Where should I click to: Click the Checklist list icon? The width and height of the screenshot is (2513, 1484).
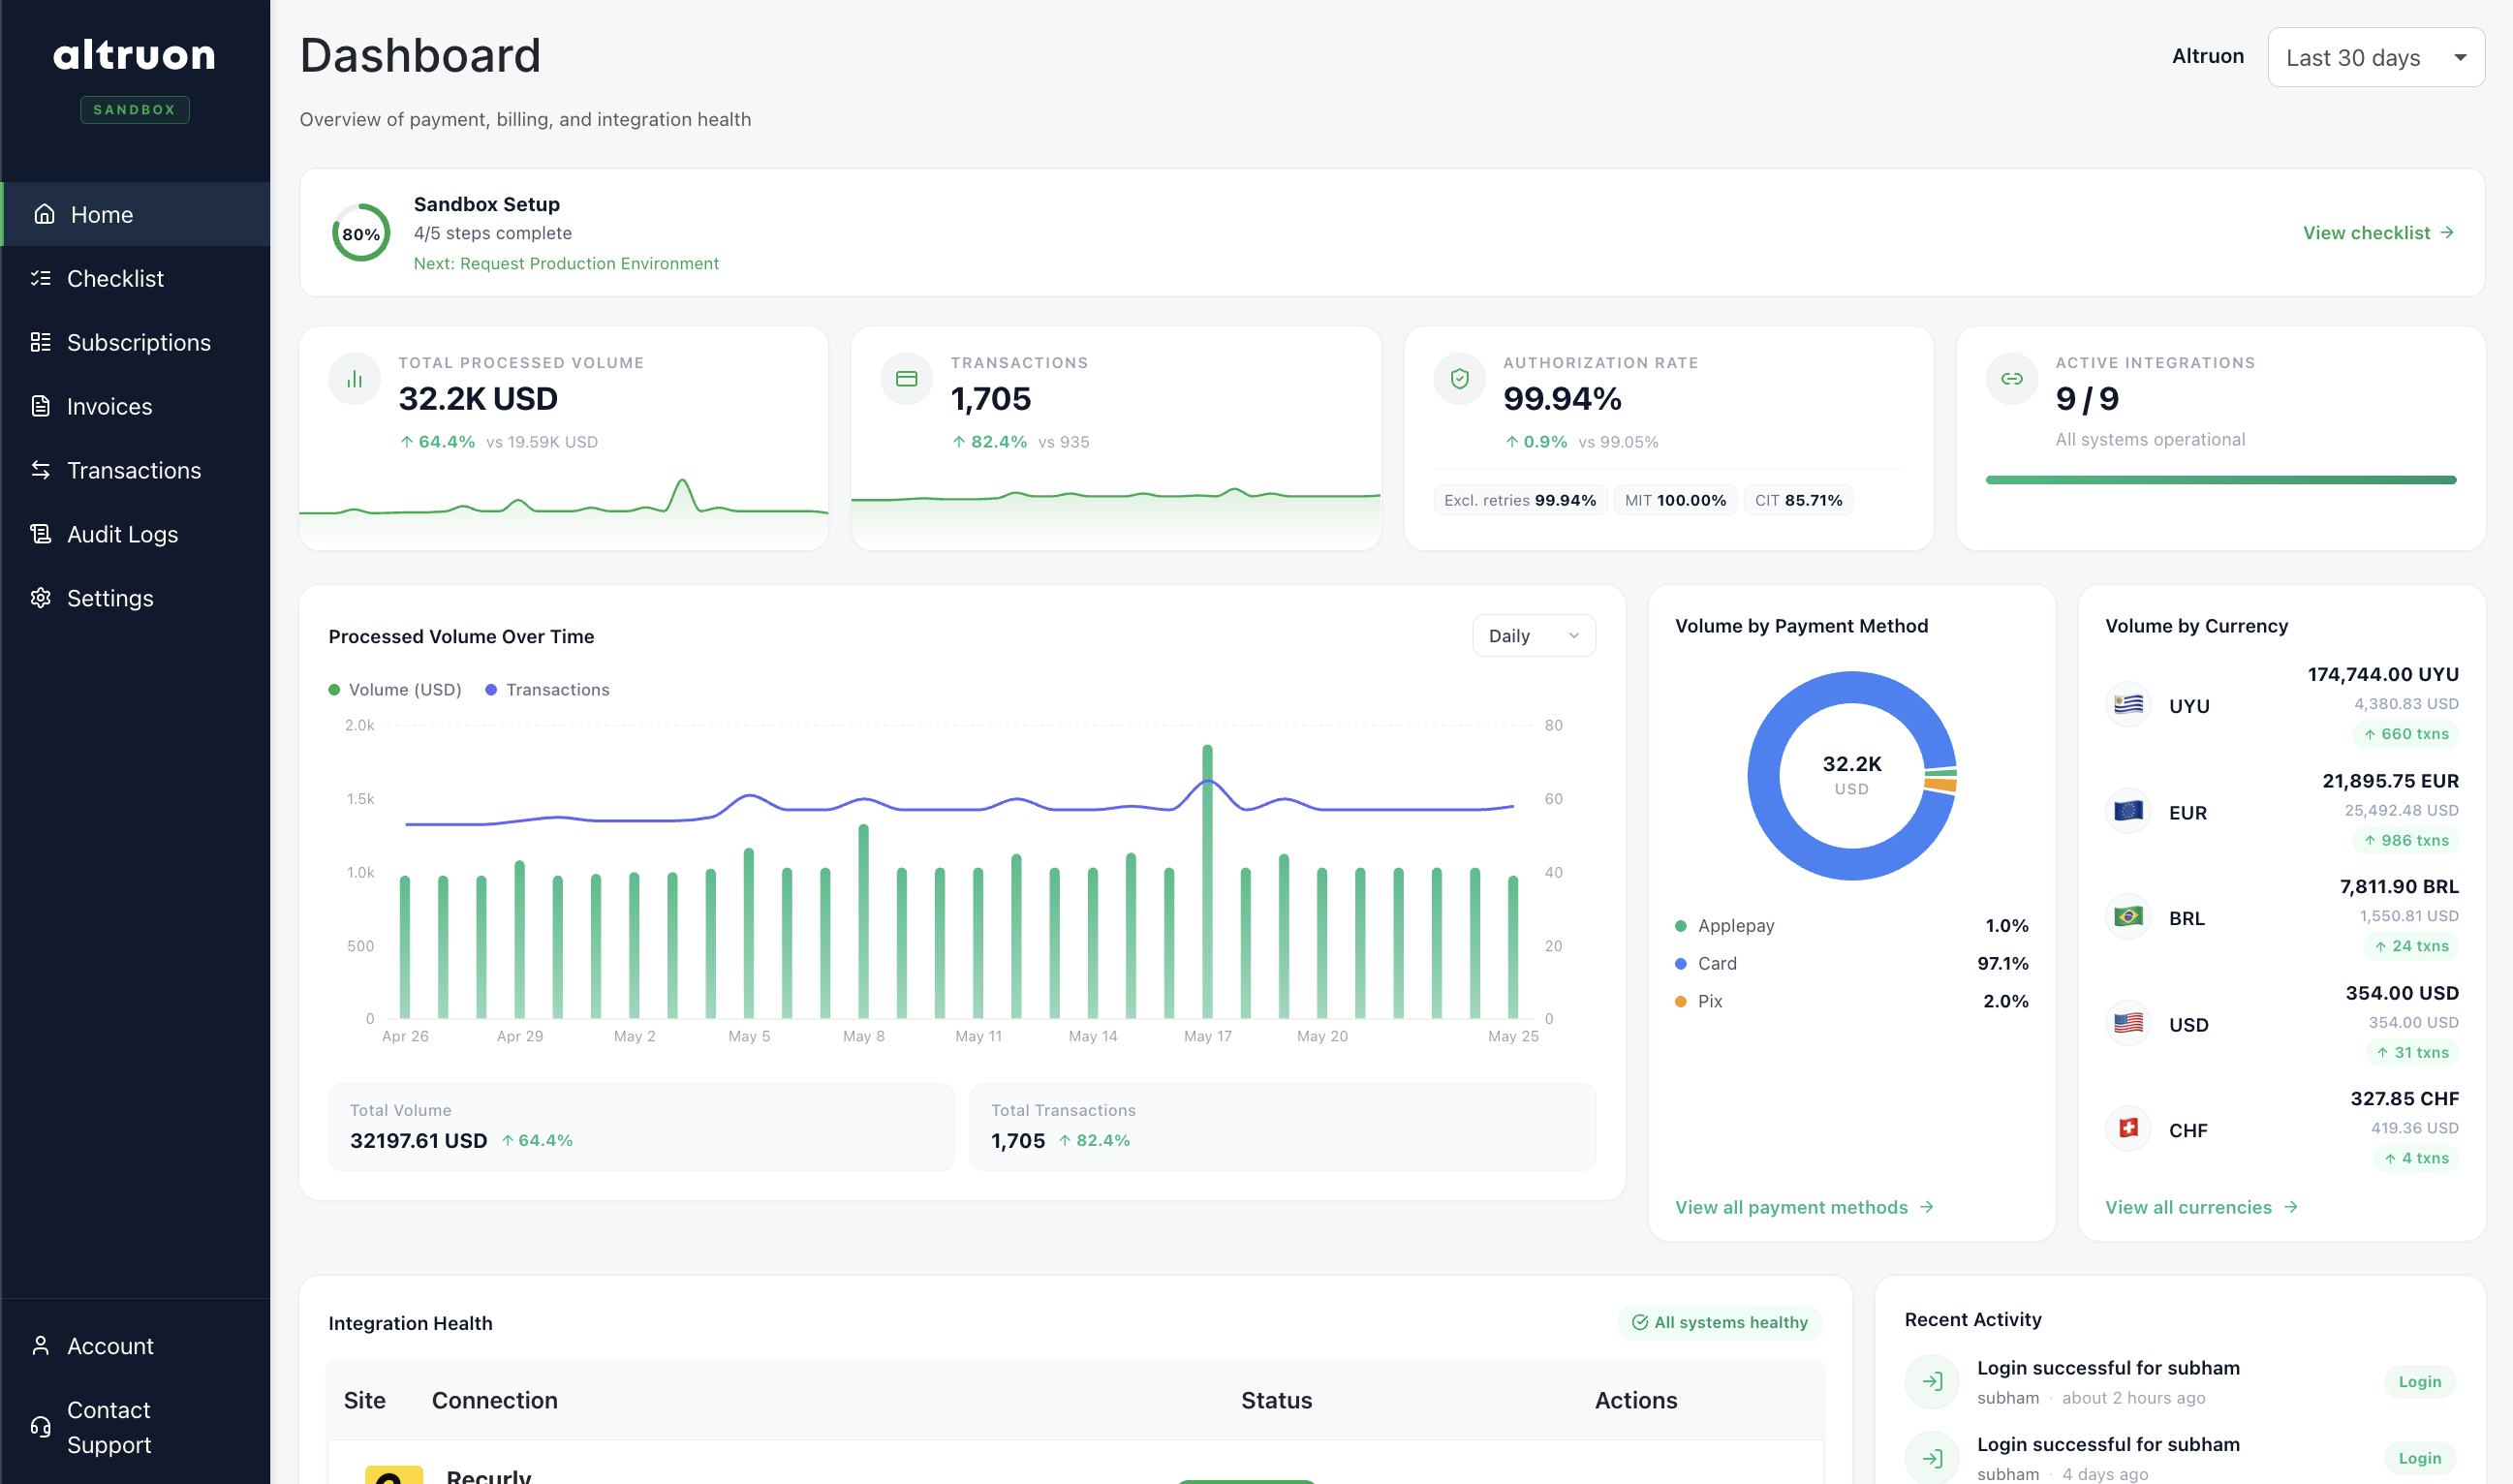click(x=41, y=278)
